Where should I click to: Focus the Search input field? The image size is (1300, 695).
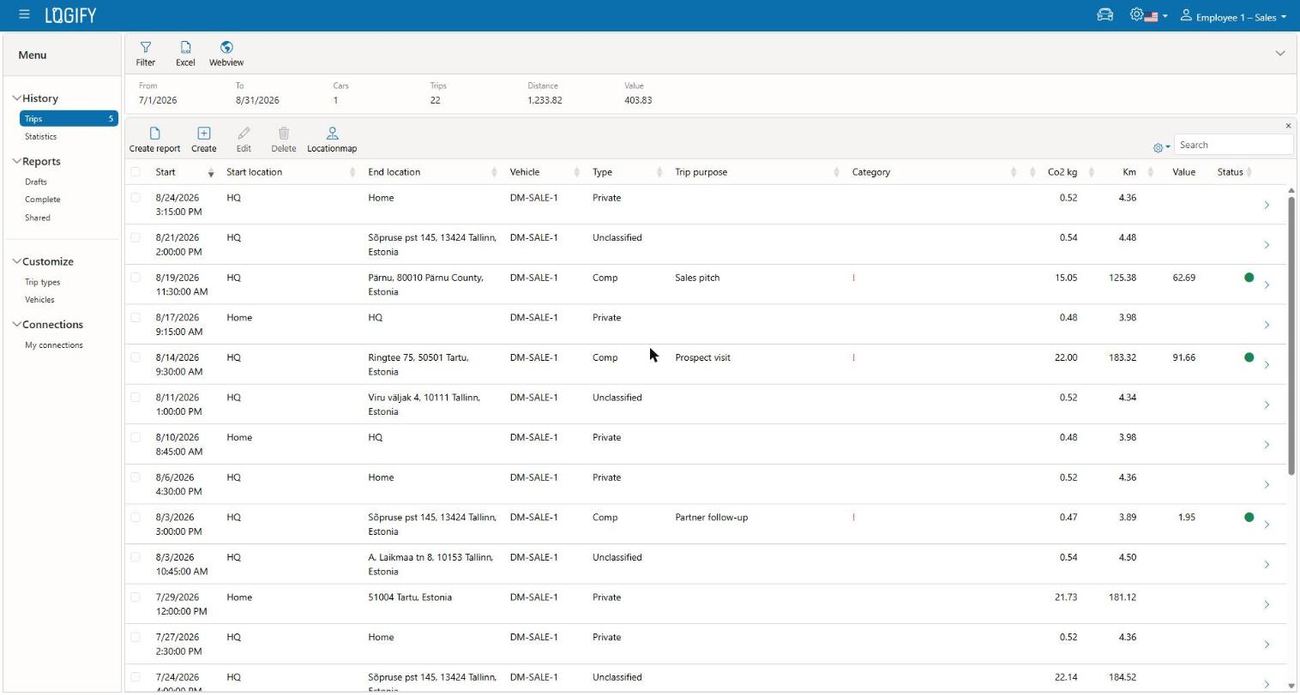[x=1233, y=145]
